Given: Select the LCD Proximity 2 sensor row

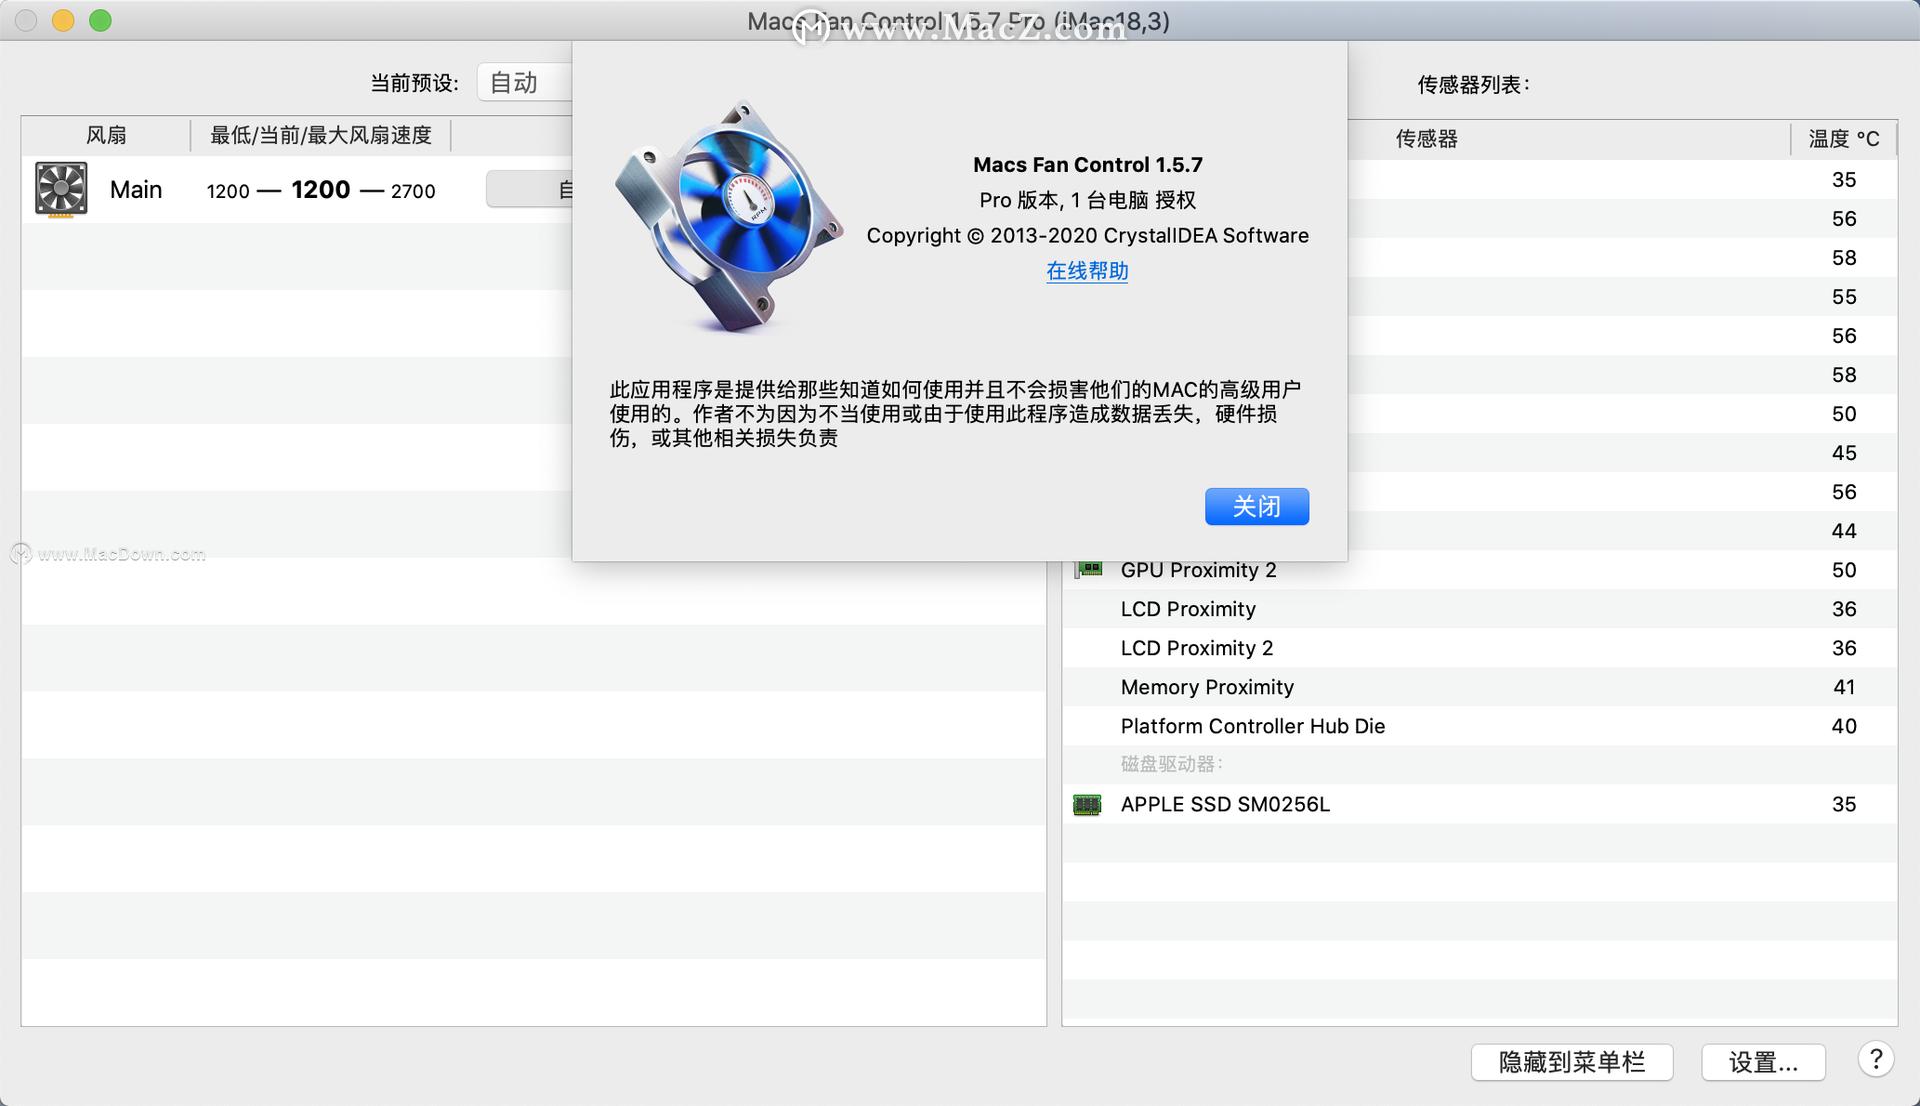Looking at the screenshot, I should click(x=1196, y=647).
